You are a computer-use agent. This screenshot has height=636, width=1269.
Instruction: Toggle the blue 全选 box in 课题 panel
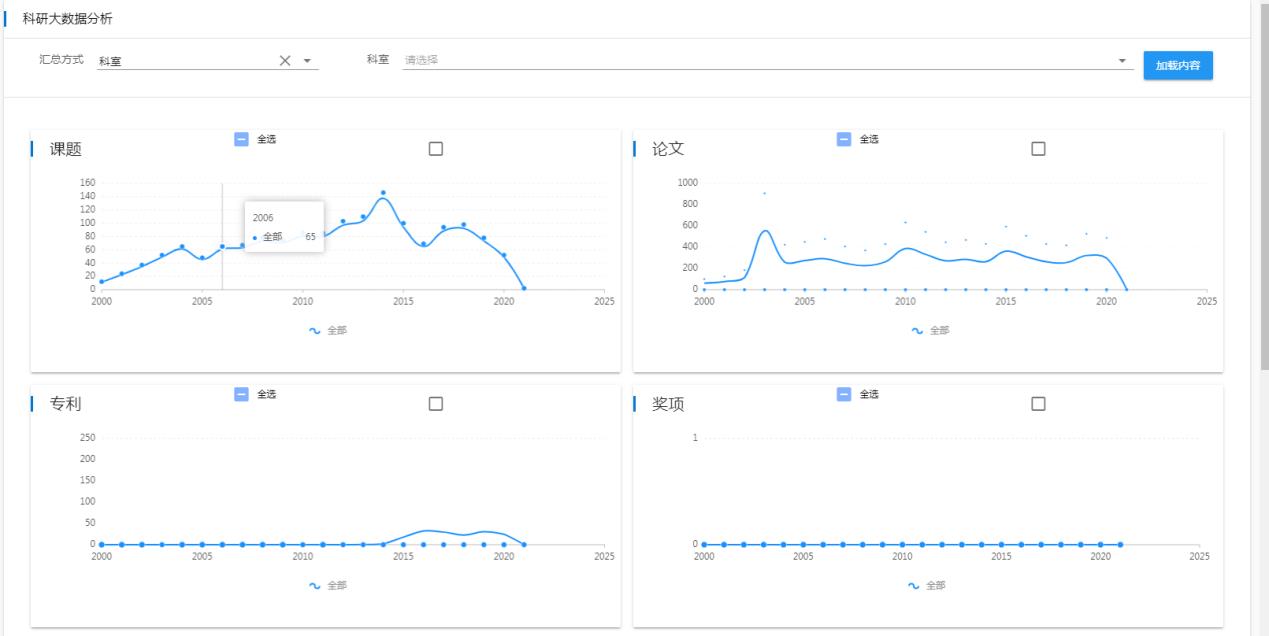point(241,139)
